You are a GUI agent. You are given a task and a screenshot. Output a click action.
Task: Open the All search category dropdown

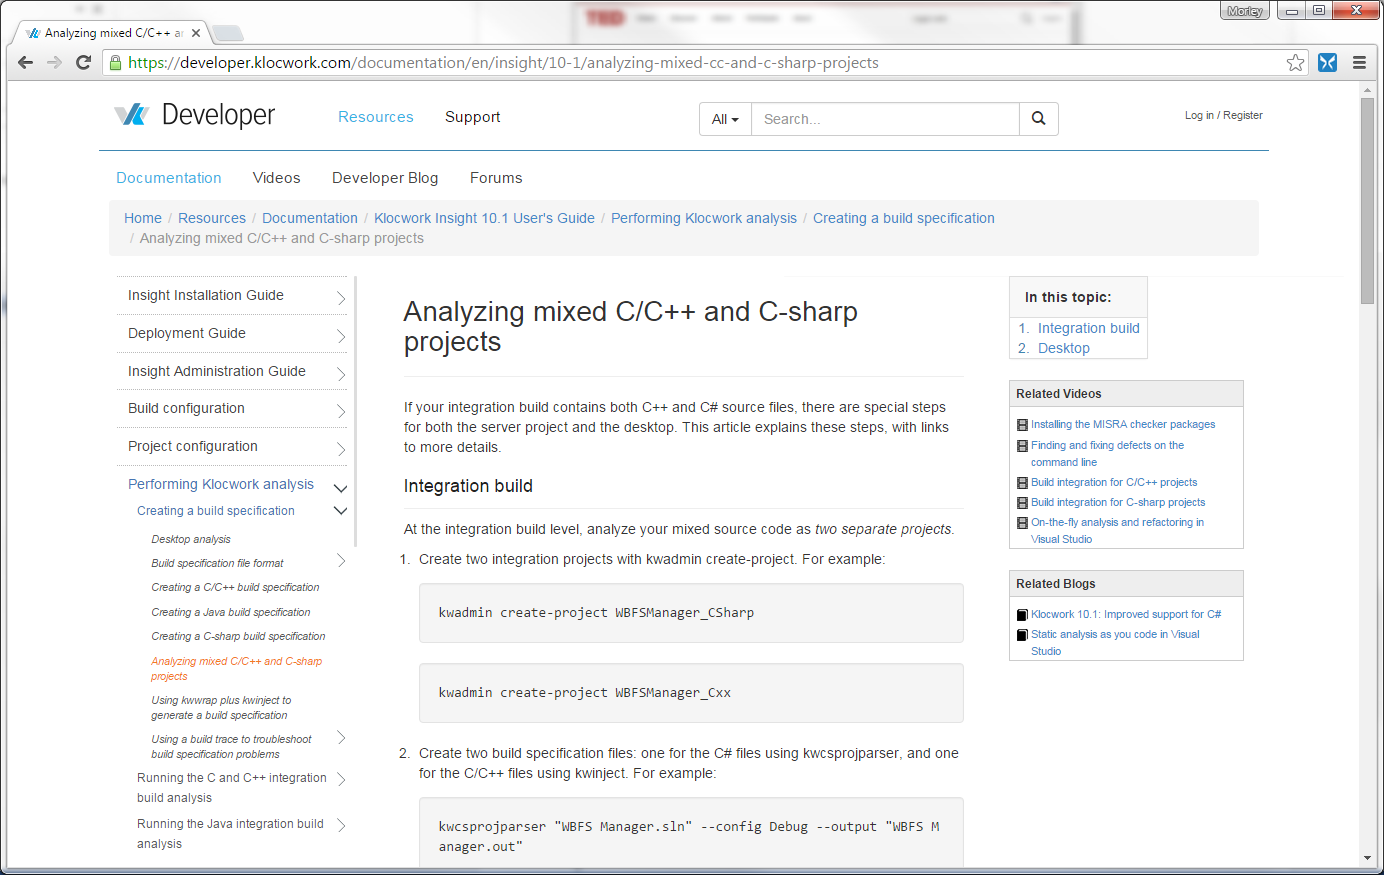(725, 119)
